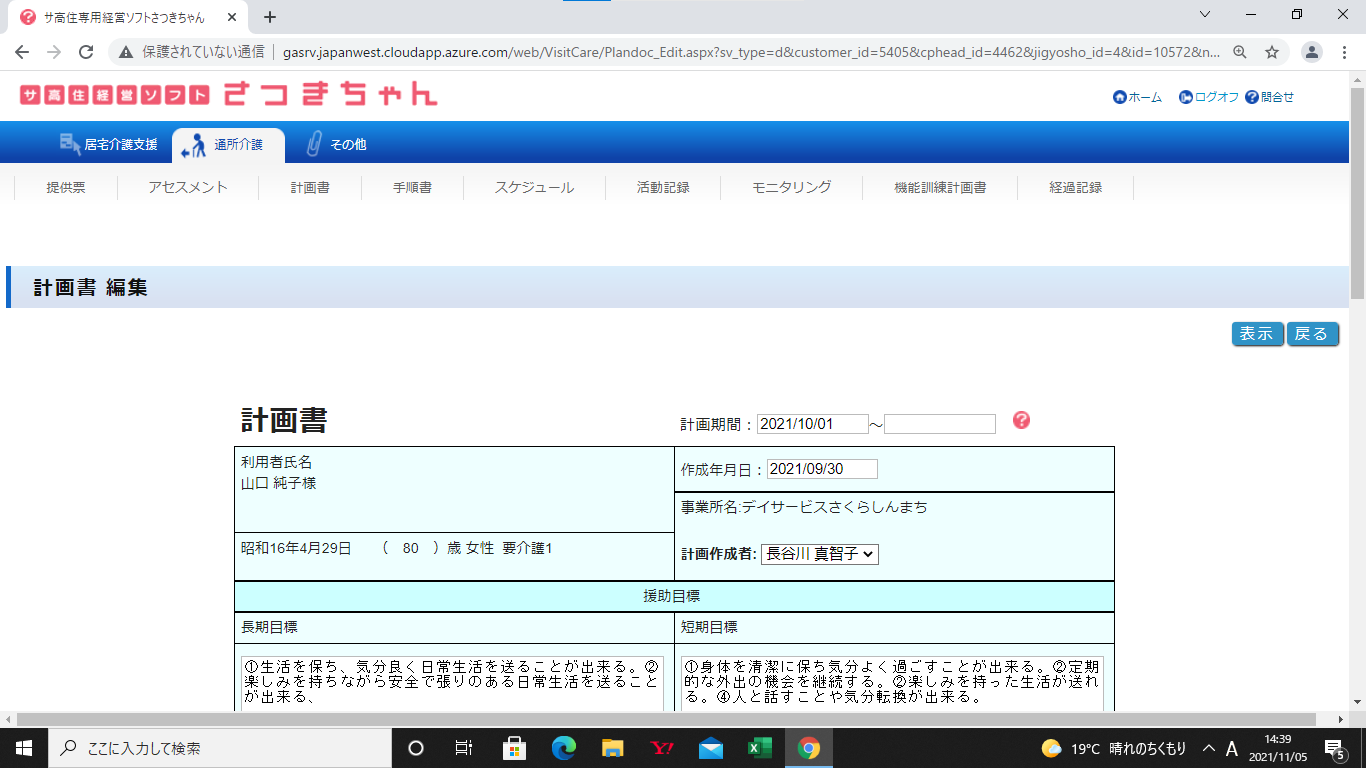Select the 機能訓練計画書 menu item
This screenshot has height=768, width=1366.
coord(939,187)
